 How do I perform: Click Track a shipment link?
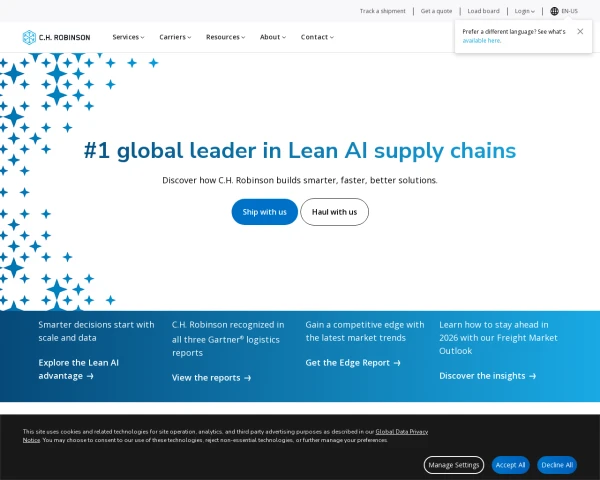(x=382, y=11)
